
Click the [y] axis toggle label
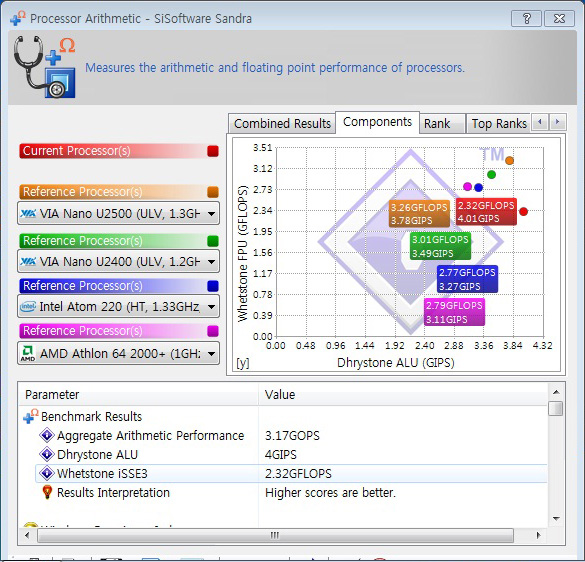coord(243,363)
